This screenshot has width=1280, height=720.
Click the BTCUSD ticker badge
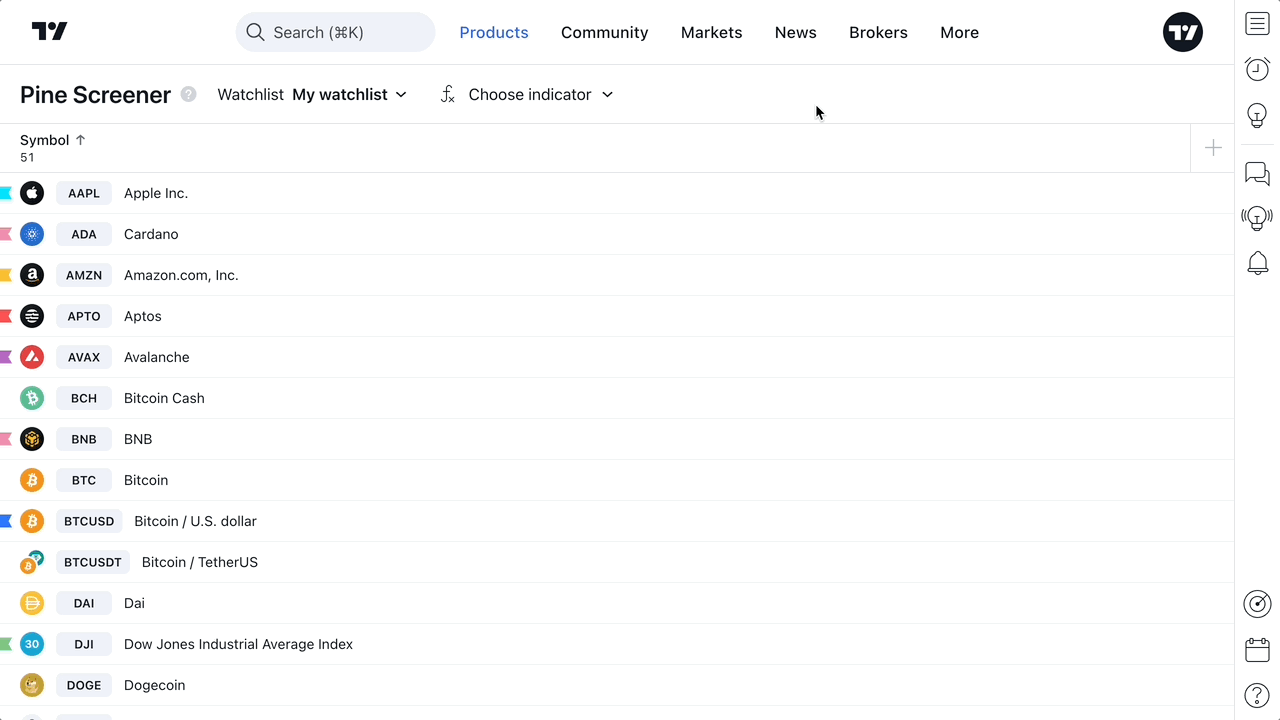[x=89, y=521]
